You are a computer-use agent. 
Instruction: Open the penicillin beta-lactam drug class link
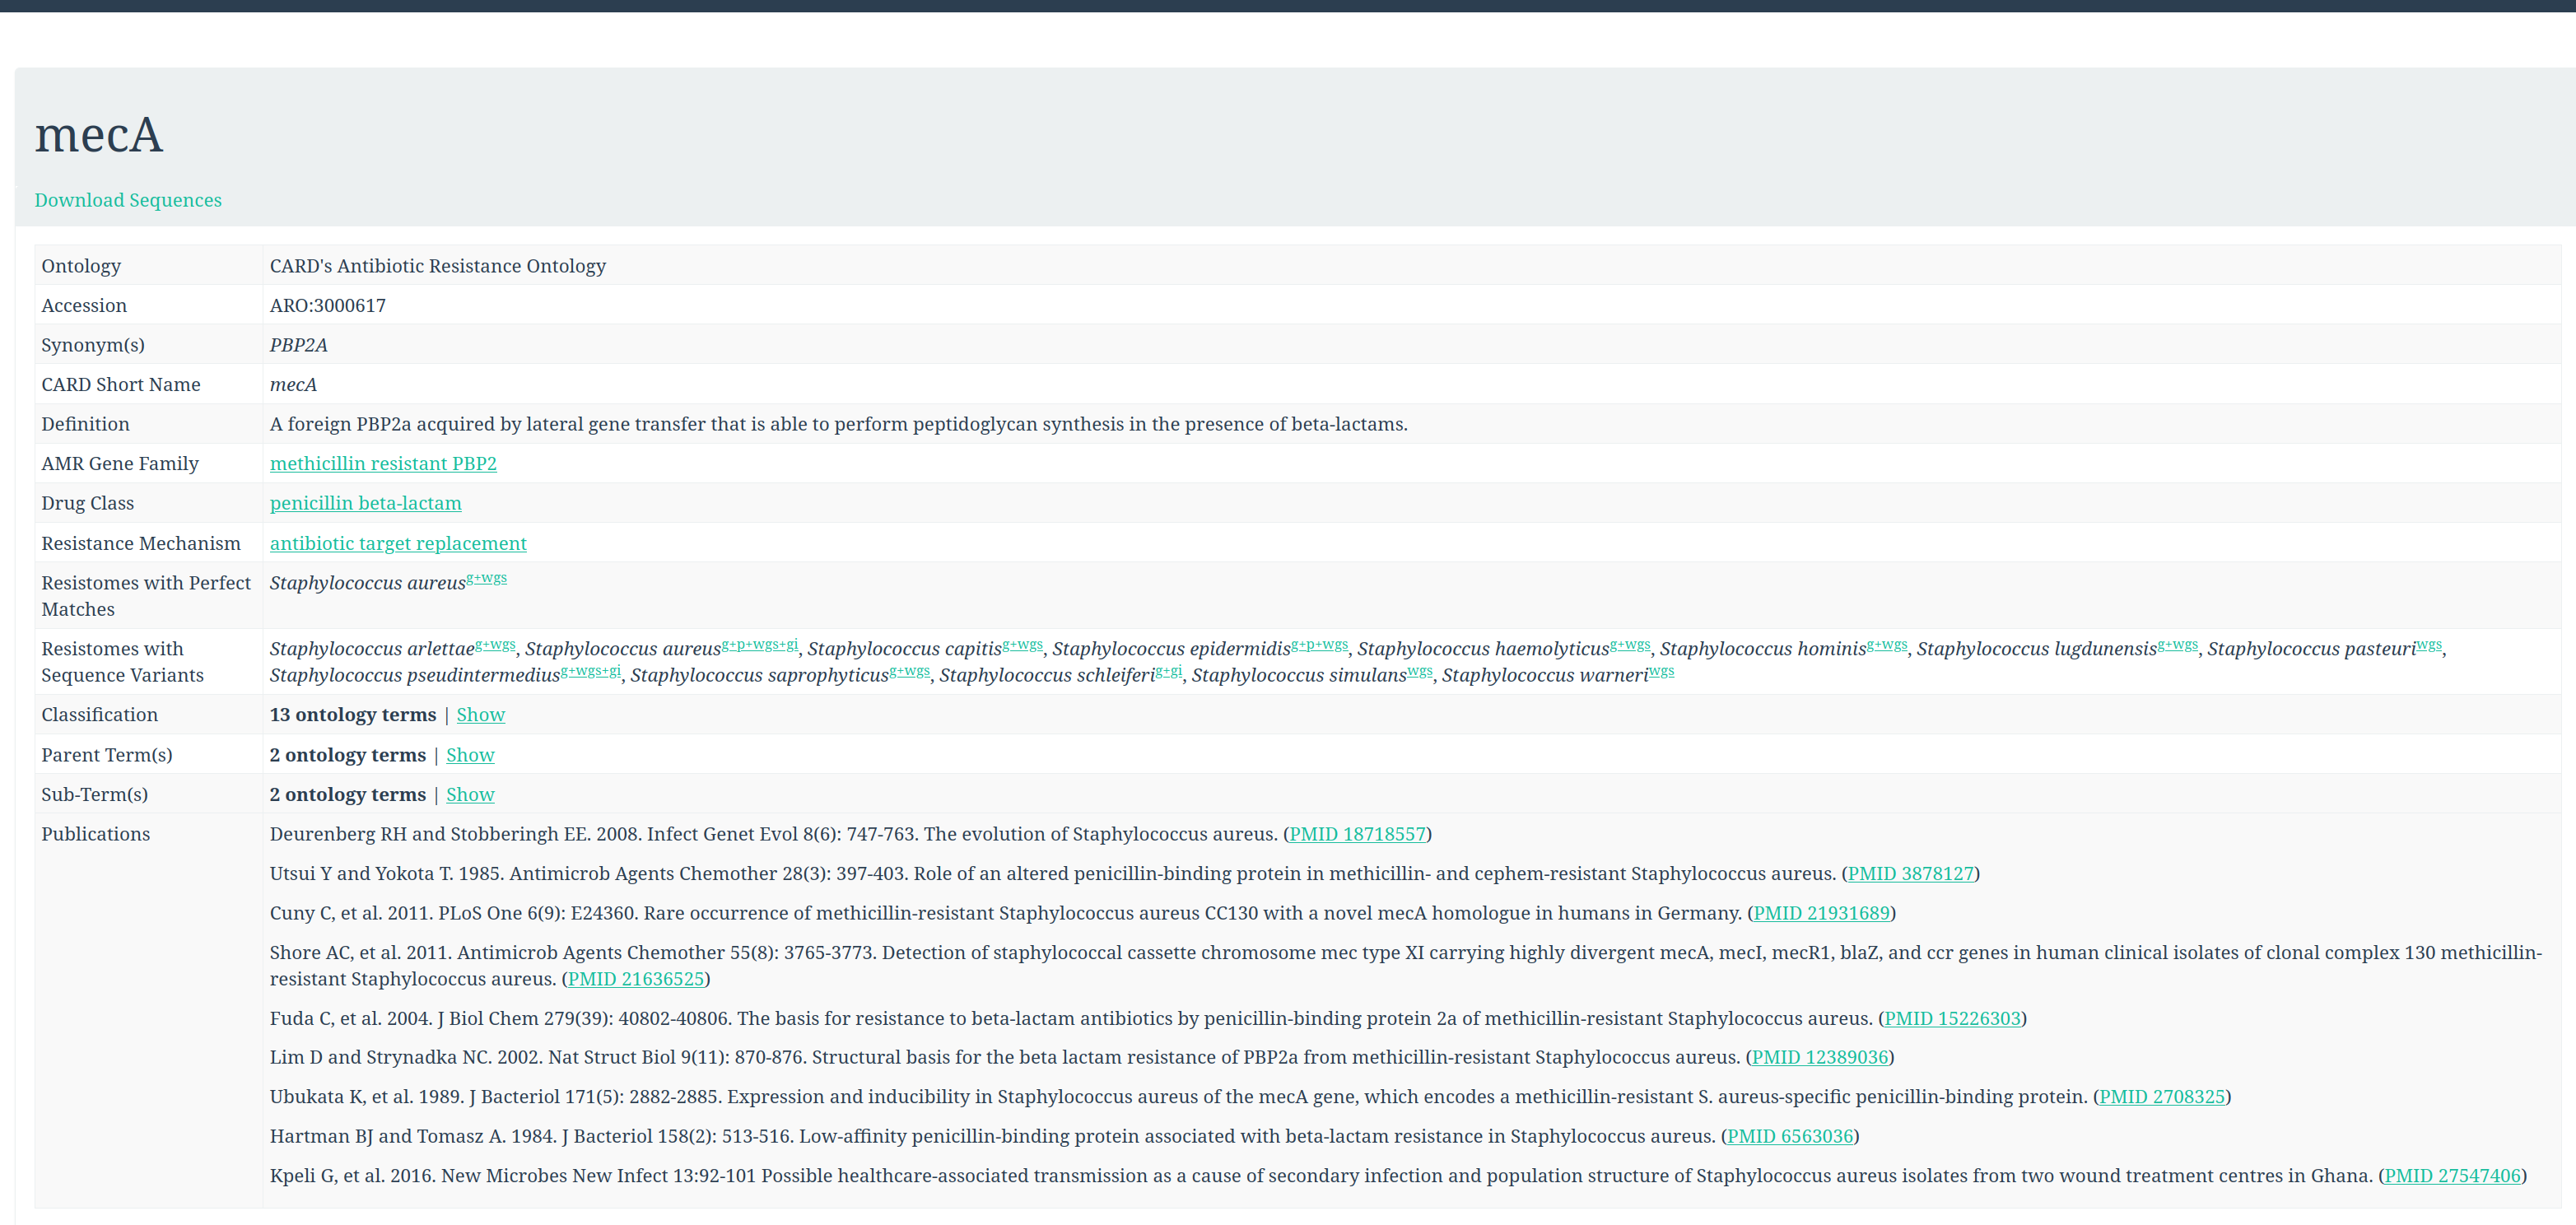click(x=365, y=503)
